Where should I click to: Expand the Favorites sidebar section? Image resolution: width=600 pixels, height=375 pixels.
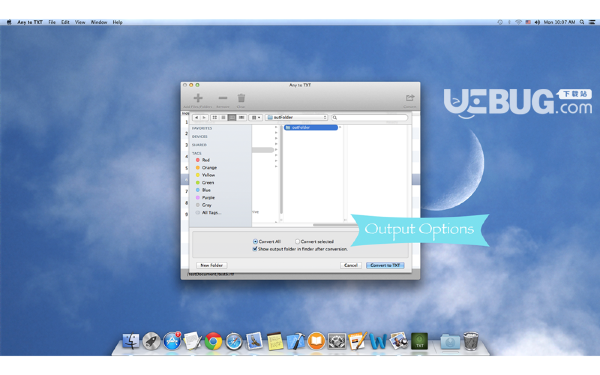tap(202, 128)
